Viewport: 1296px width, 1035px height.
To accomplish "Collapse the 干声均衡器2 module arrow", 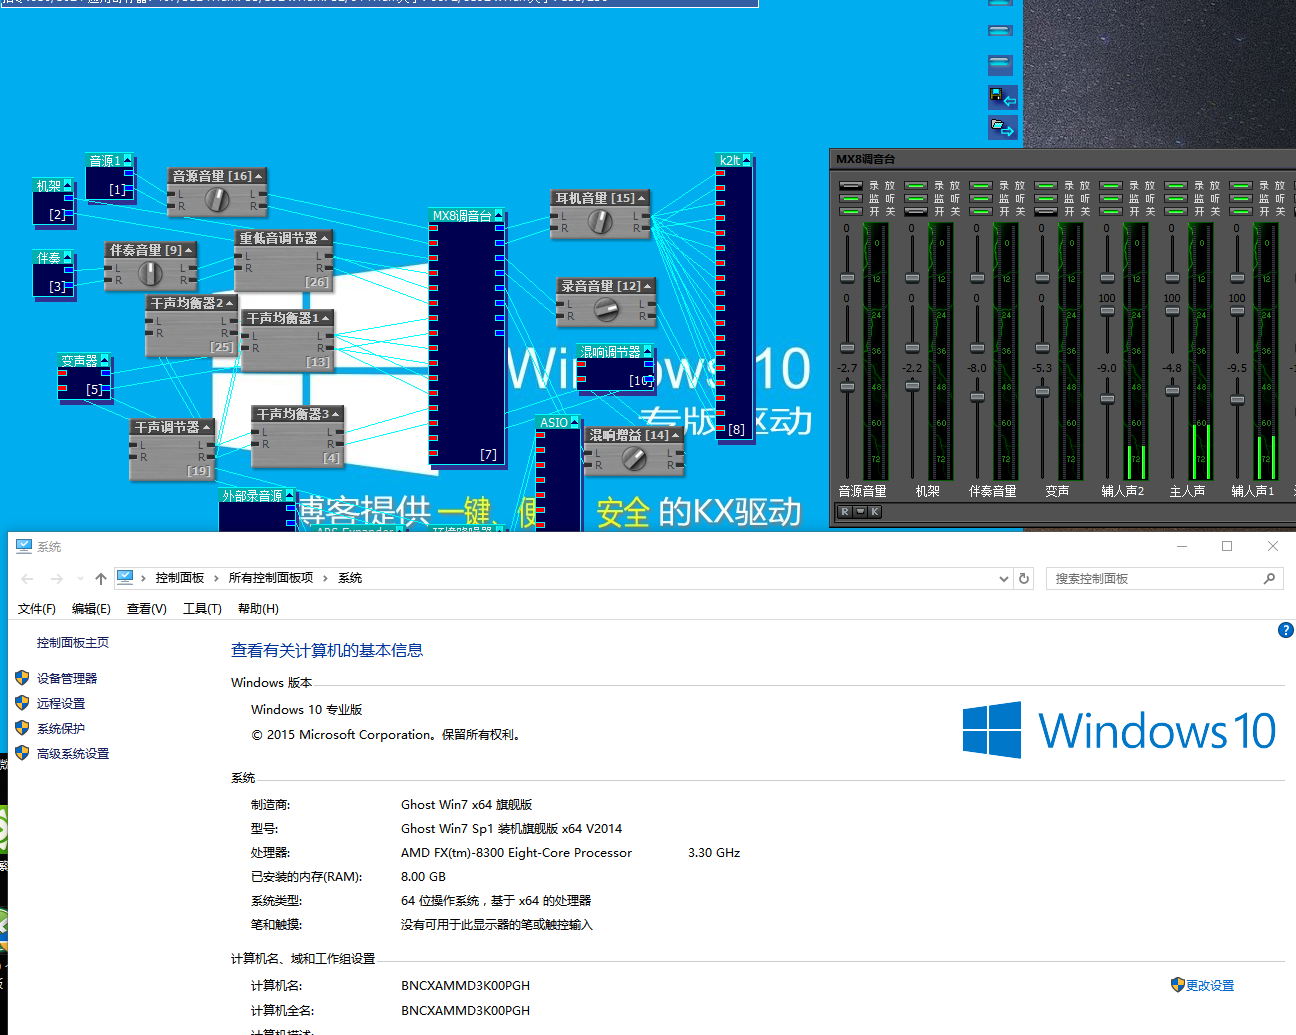I will pyautogui.click(x=230, y=303).
